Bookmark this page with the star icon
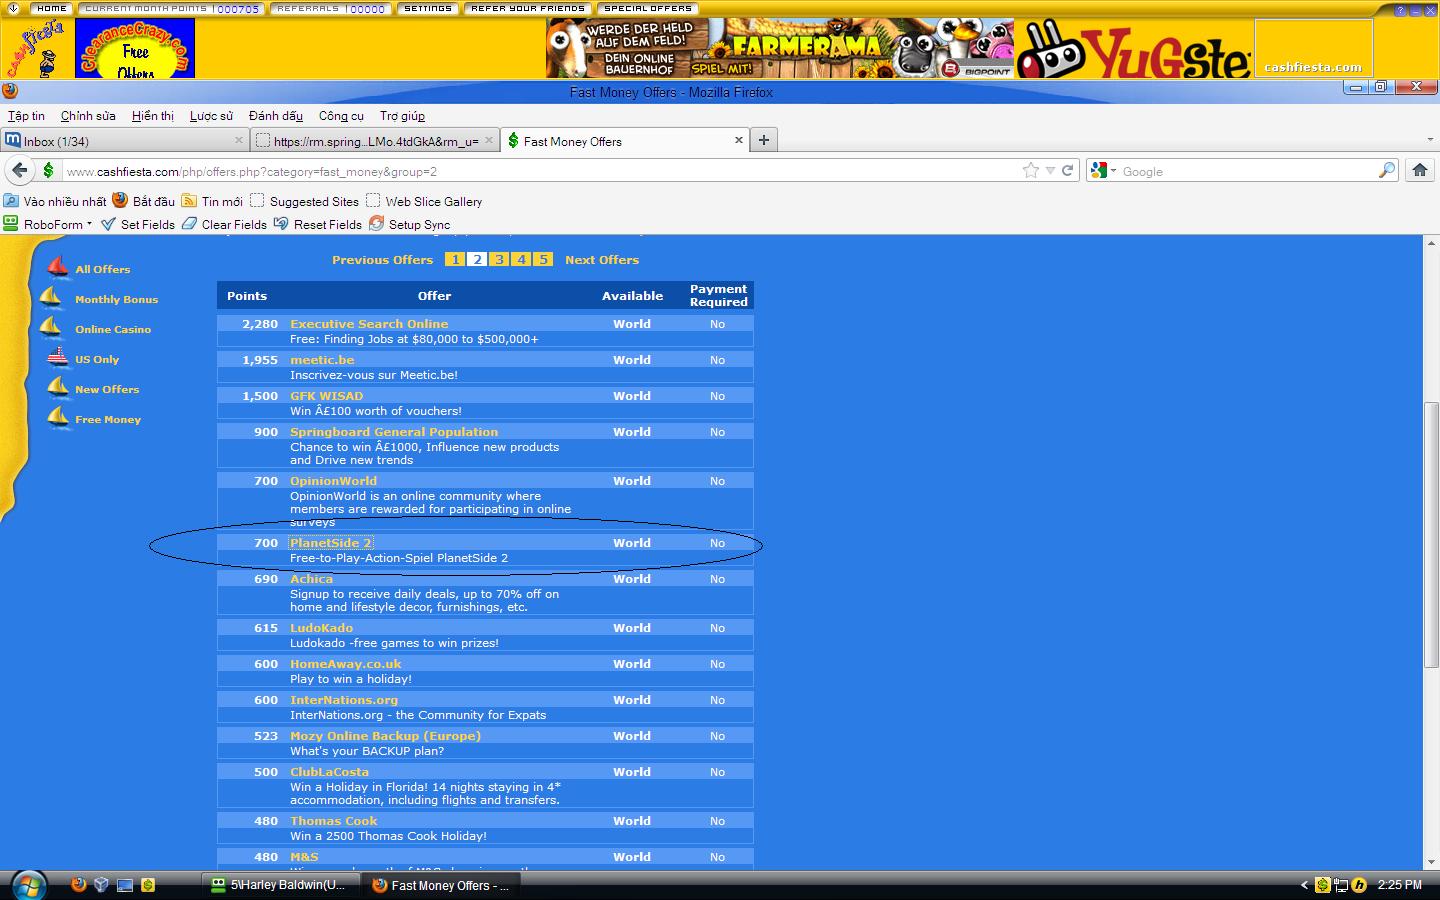The height and width of the screenshot is (900, 1440). [x=1031, y=171]
